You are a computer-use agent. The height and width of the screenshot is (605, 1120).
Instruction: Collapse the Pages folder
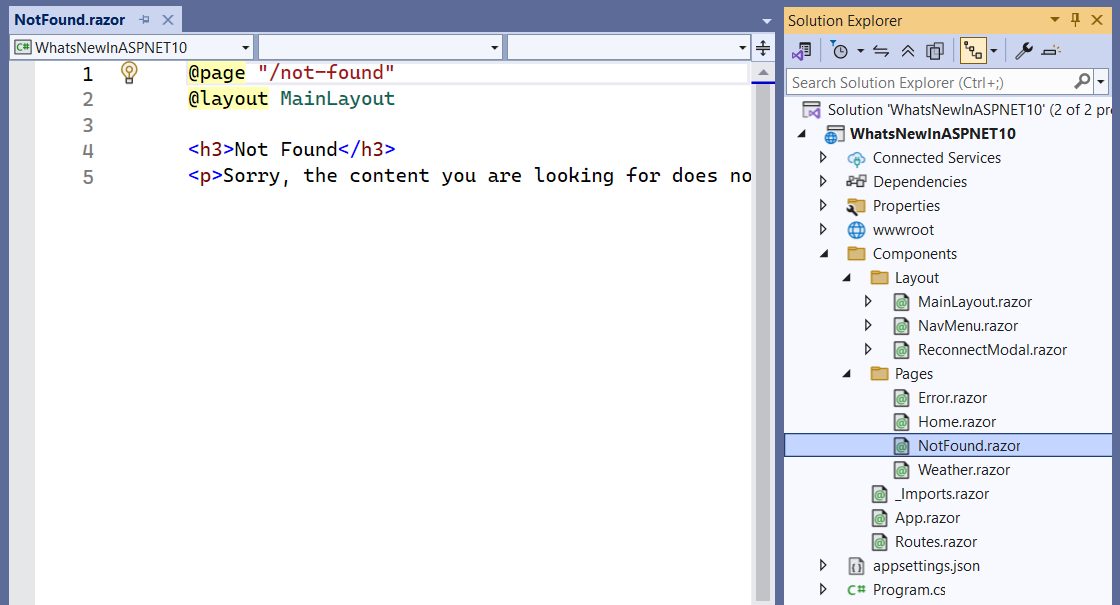click(845, 373)
